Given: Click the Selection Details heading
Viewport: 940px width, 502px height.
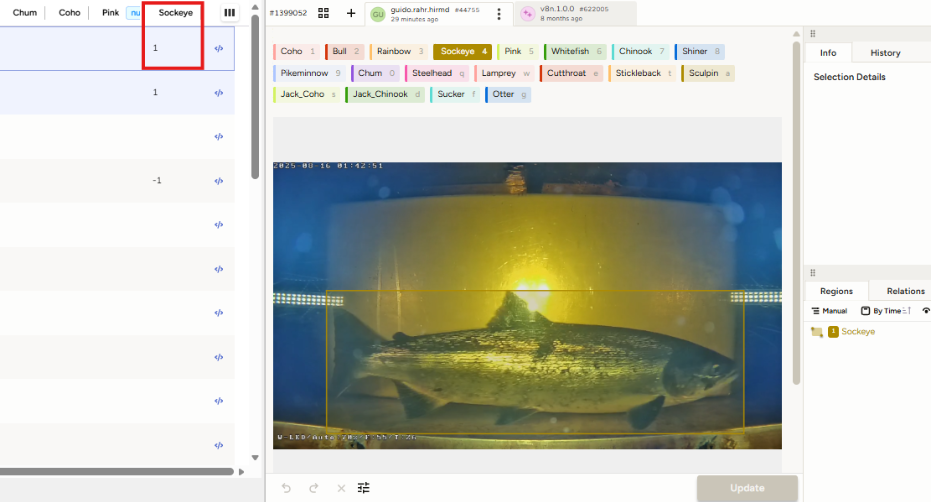Looking at the screenshot, I should tap(849, 77).
